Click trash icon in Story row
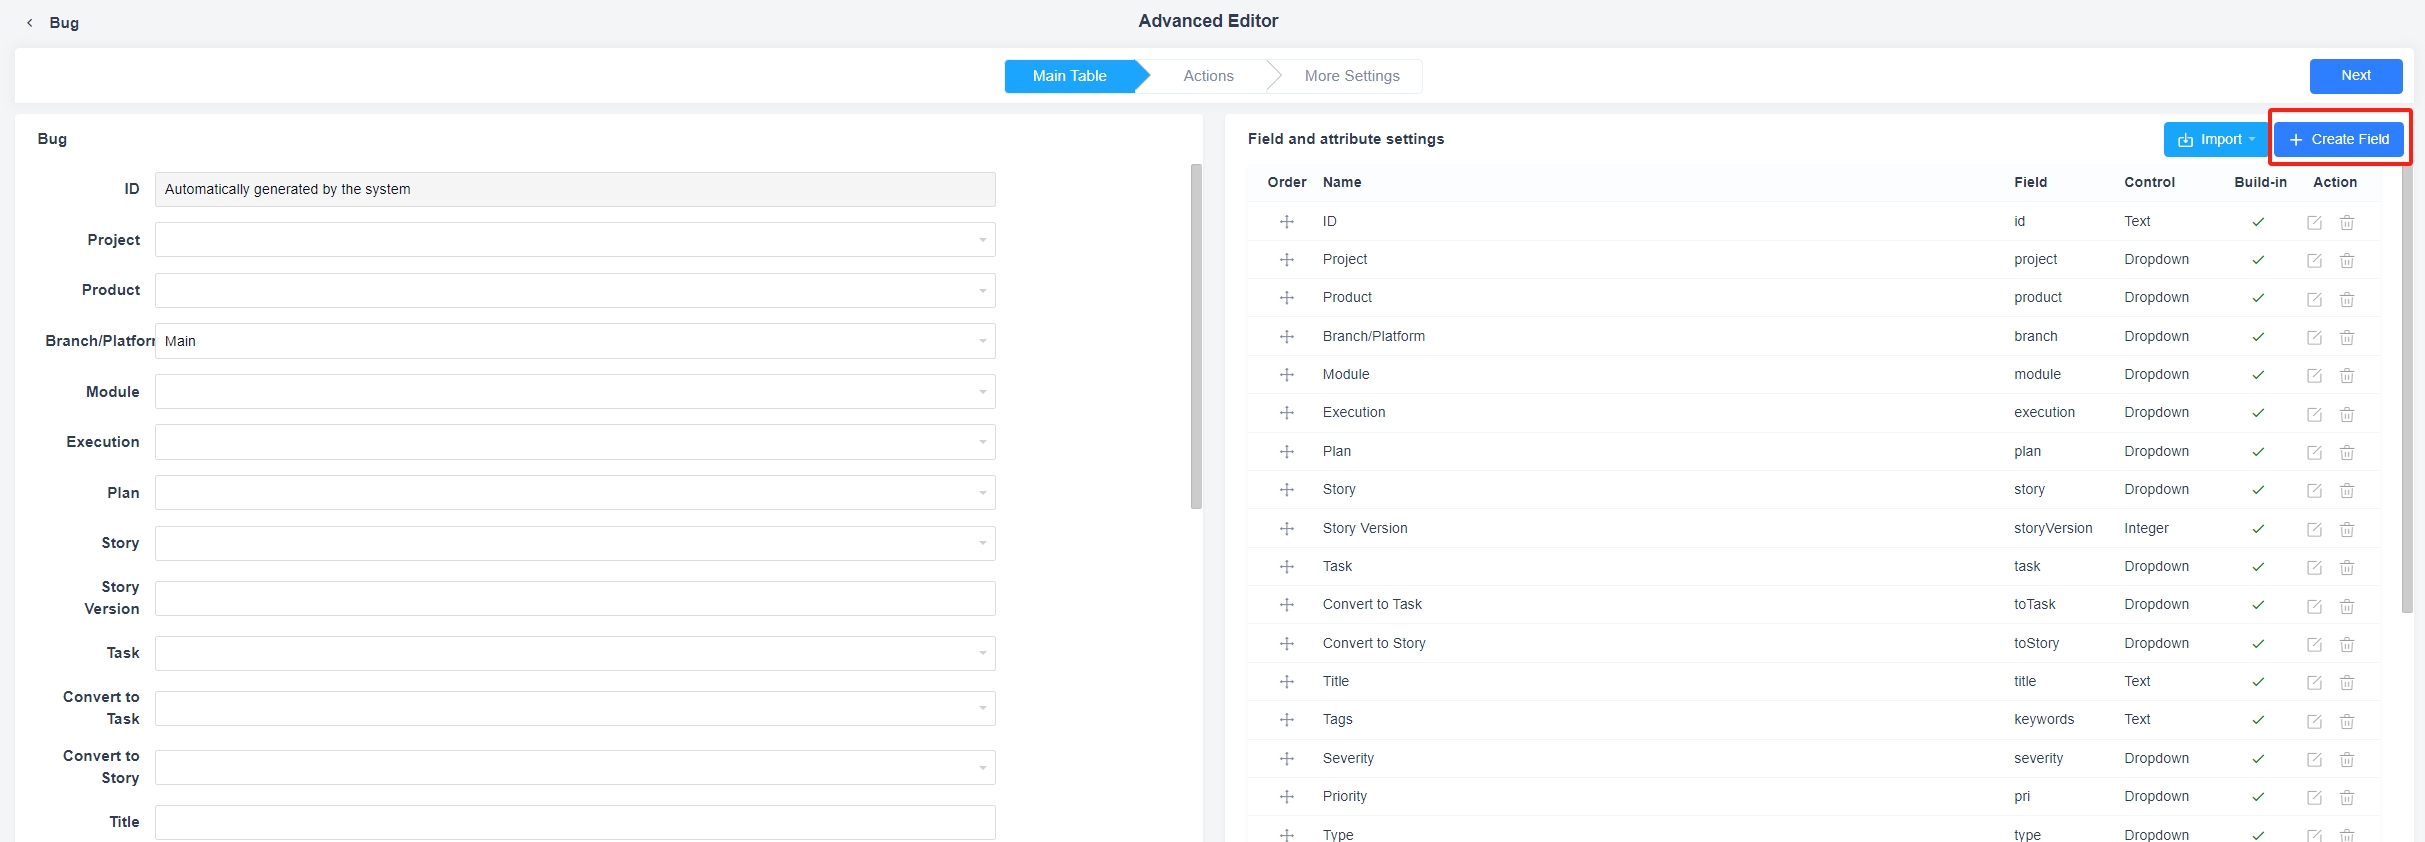 tap(2347, 491)
